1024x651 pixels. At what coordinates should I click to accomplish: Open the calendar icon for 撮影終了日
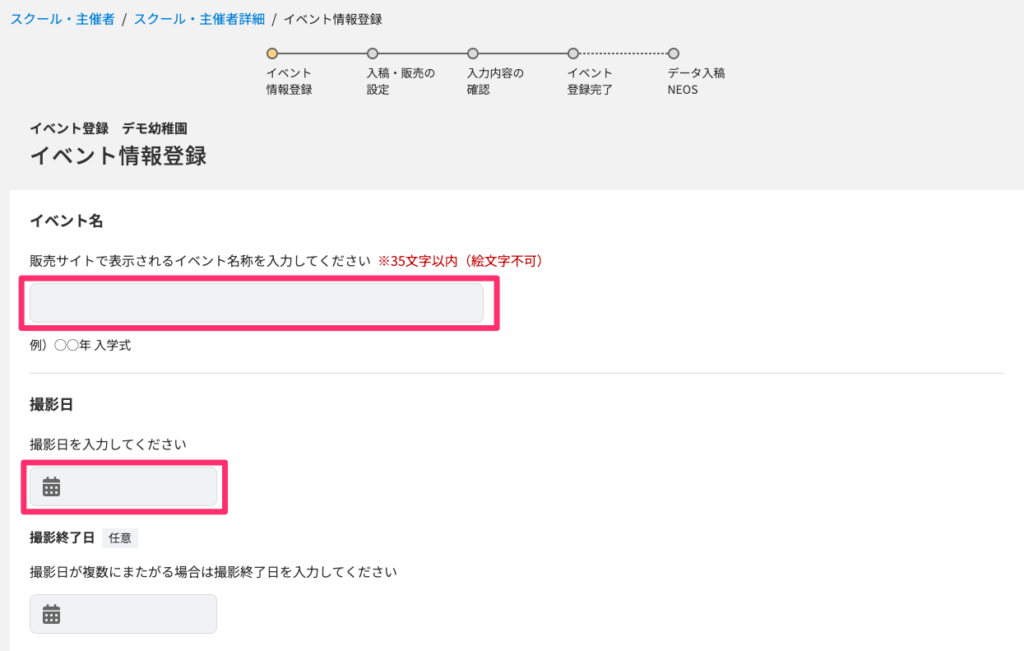(x=51, y=614)
